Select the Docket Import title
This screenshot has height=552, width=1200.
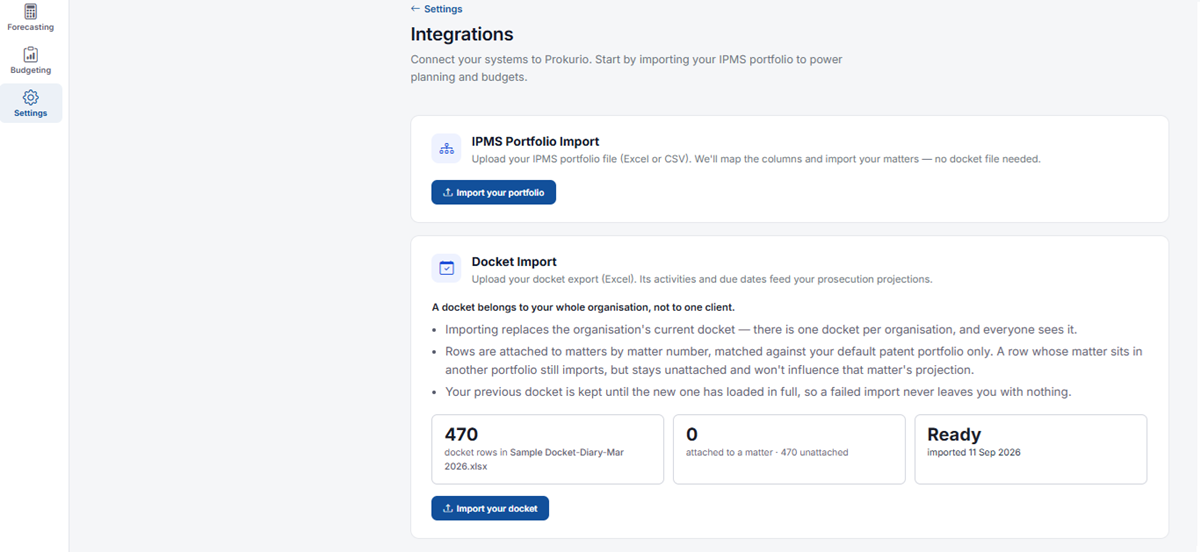(x=514, y=262)
